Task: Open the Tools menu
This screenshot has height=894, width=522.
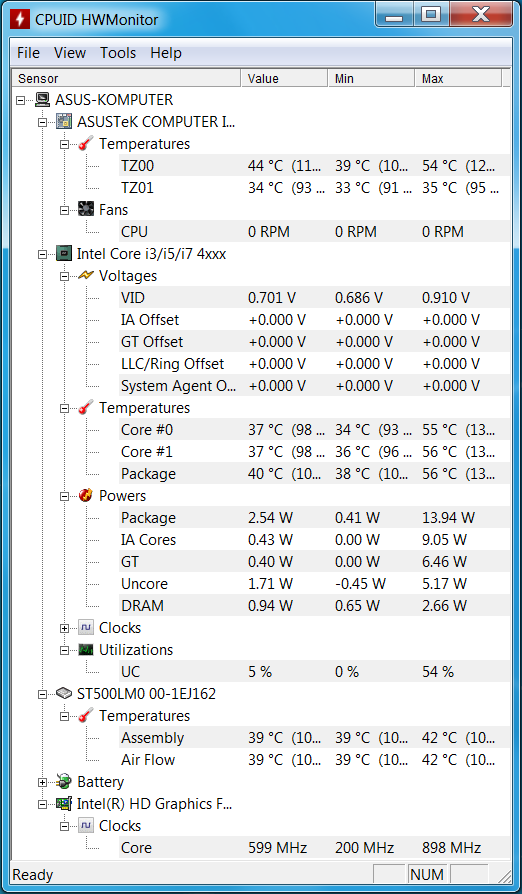Action: (x=118, y=53)
